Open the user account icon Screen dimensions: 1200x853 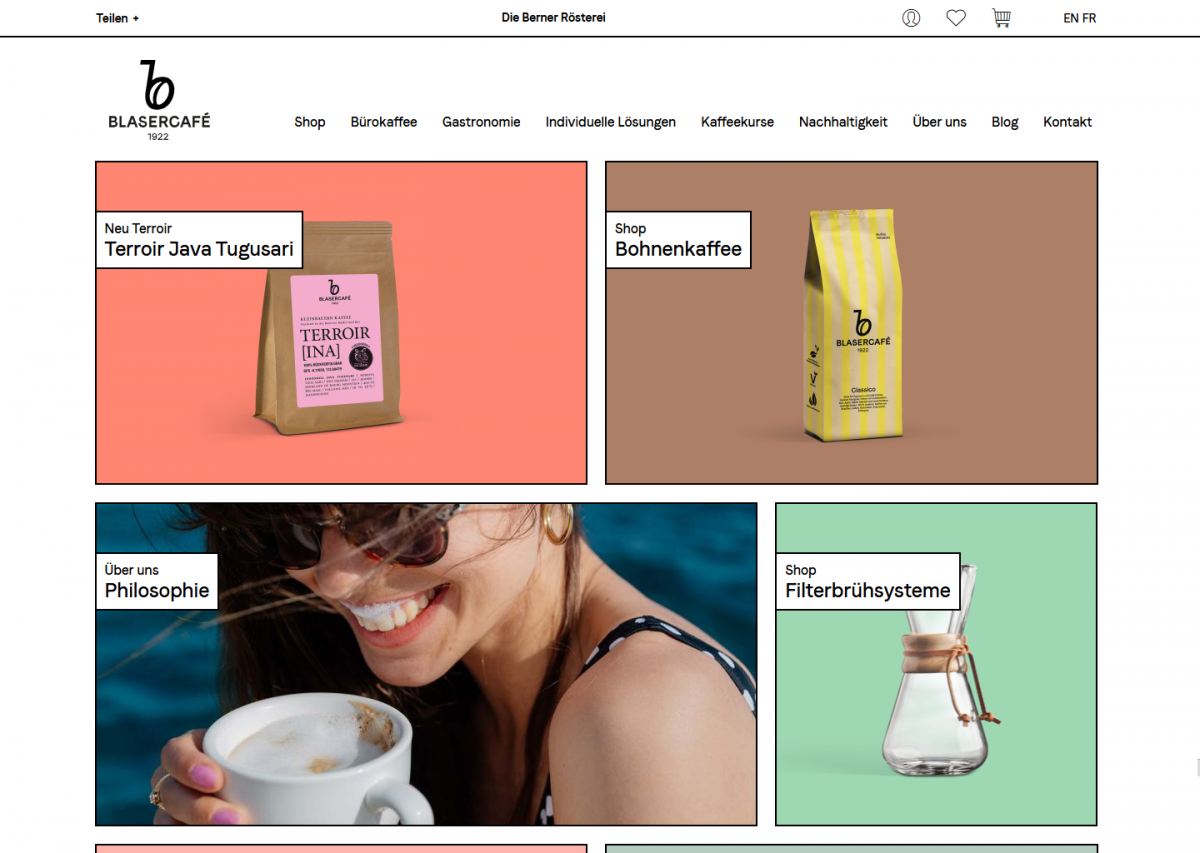click(911, 18)
